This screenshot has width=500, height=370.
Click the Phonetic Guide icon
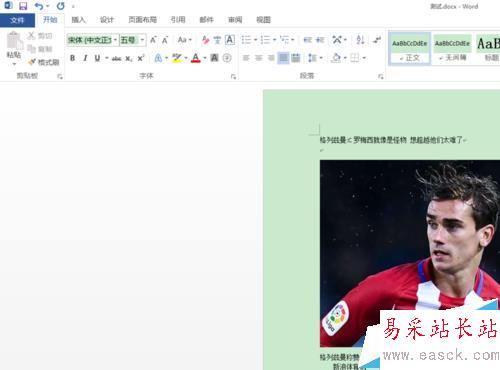[217, 40]
